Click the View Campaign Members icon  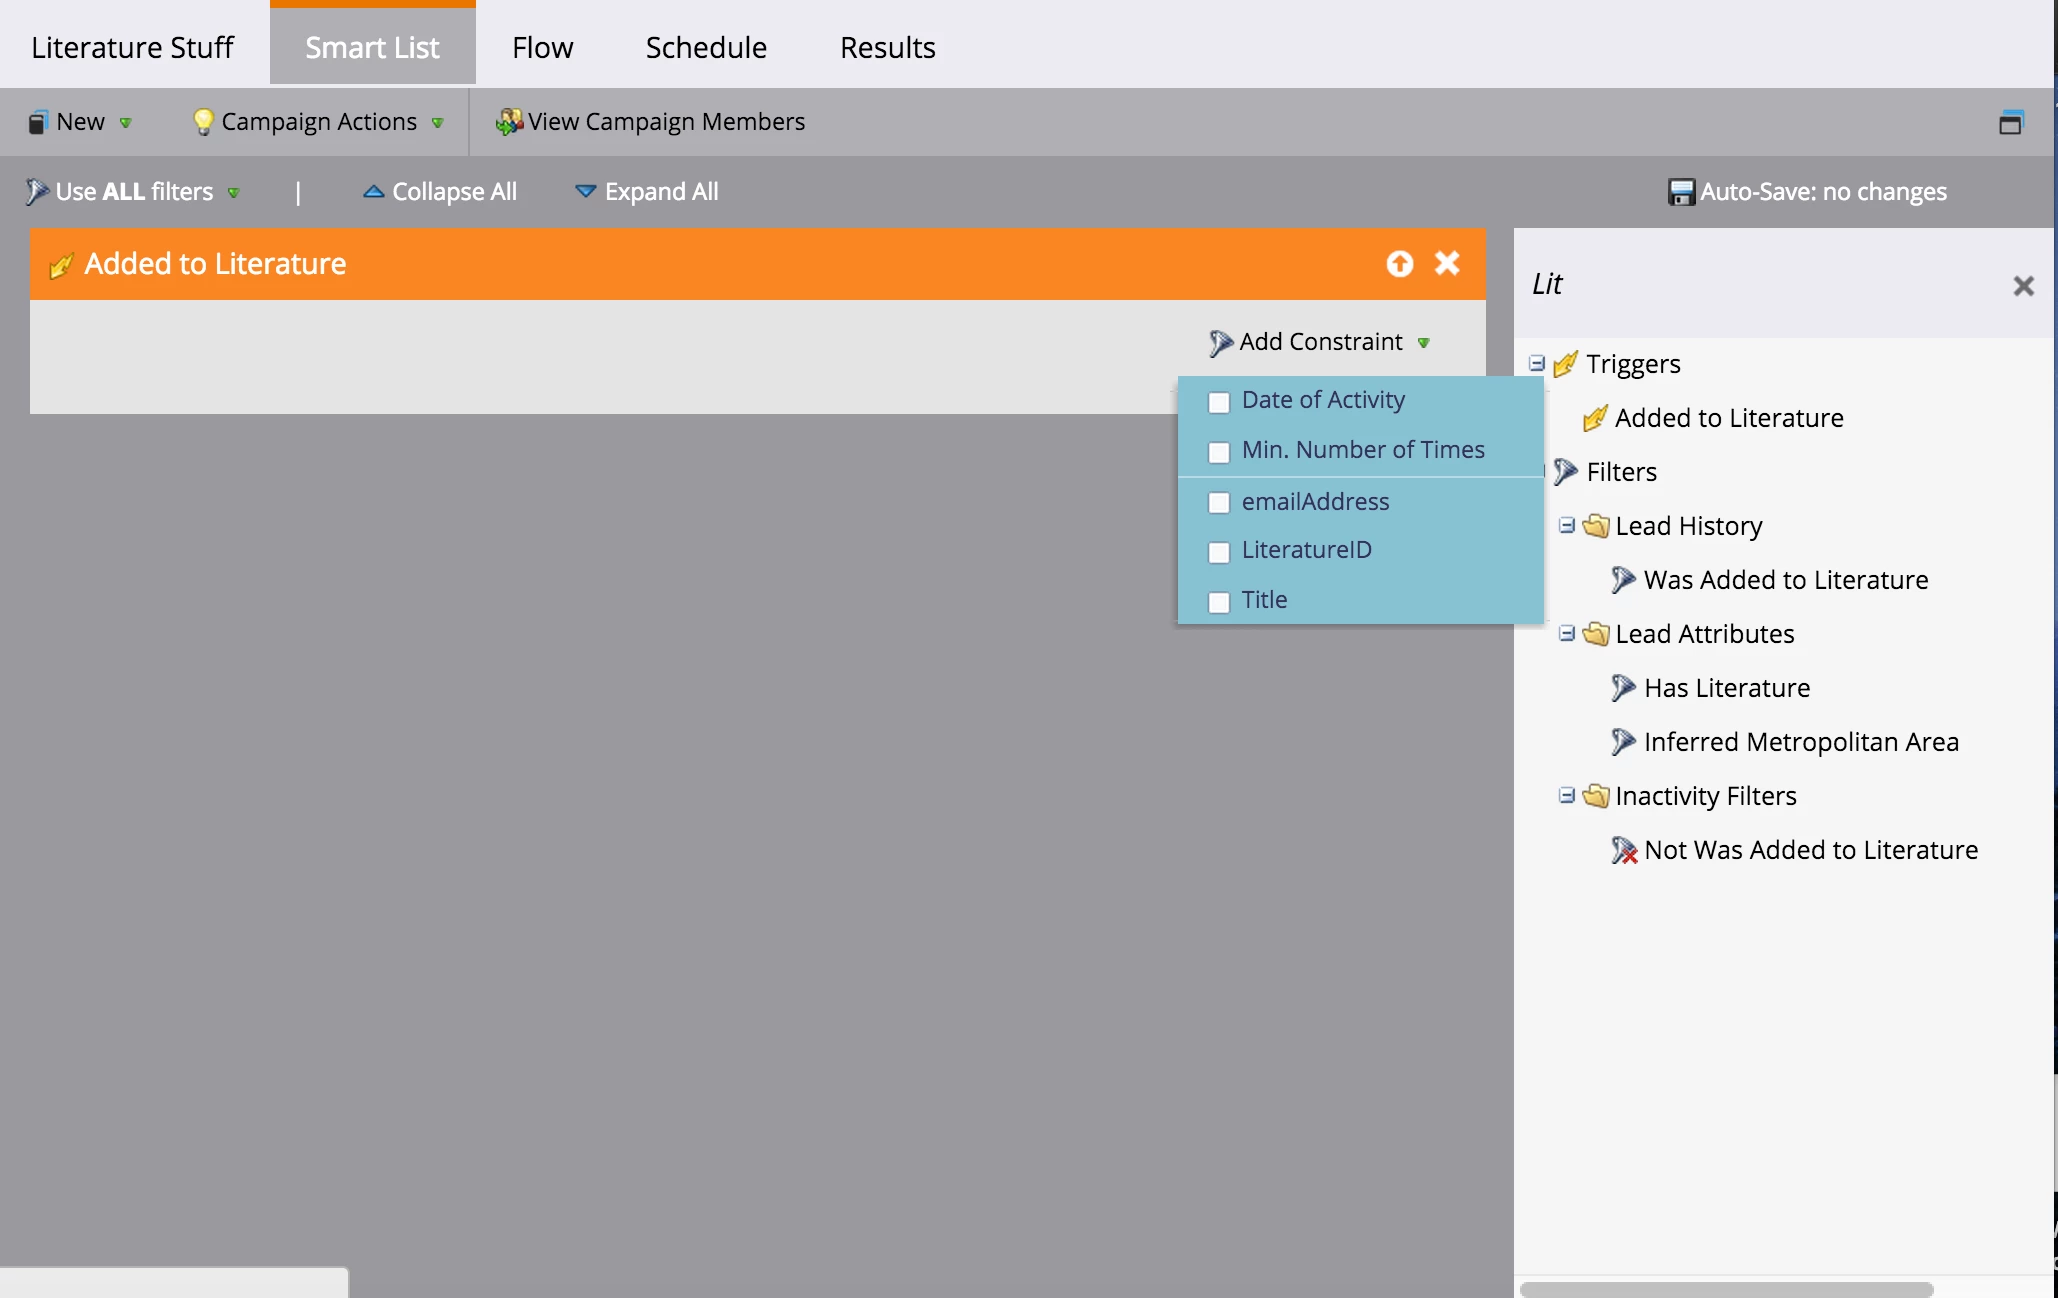(x=509, y=122)
